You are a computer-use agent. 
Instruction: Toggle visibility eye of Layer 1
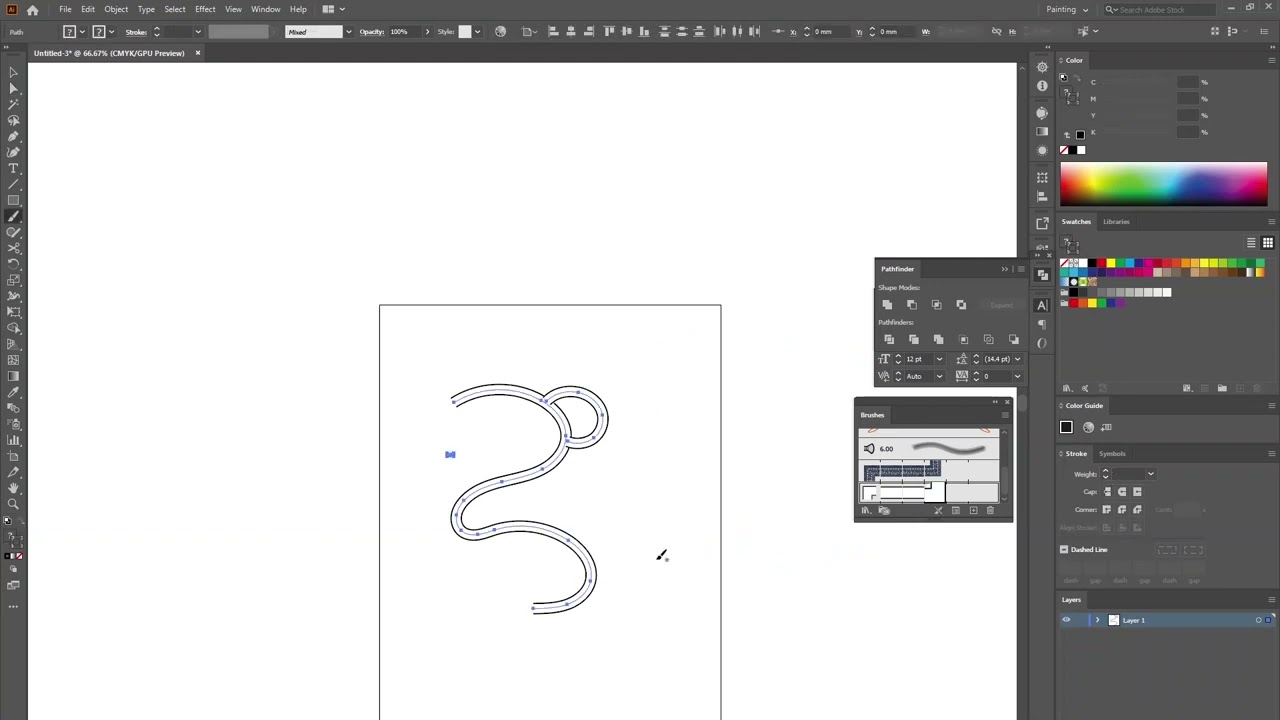coord(1066,620)
